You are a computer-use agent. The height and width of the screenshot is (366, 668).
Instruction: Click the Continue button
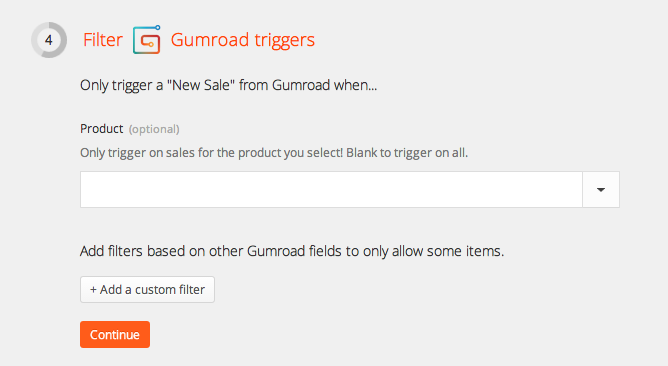pyautogui.click(x=115, y=334)
